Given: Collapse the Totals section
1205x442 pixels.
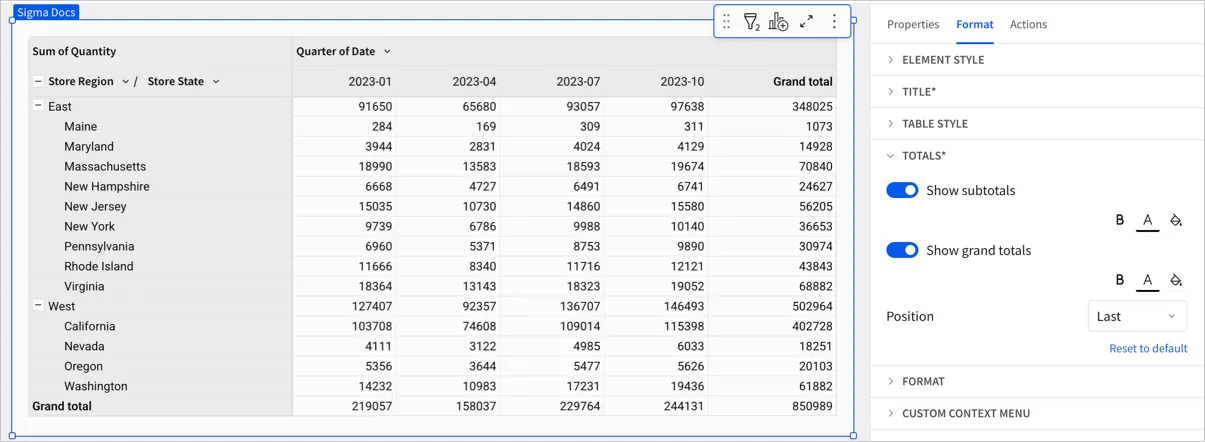Looking at the screenshot, I should (x=1037, y=156).
